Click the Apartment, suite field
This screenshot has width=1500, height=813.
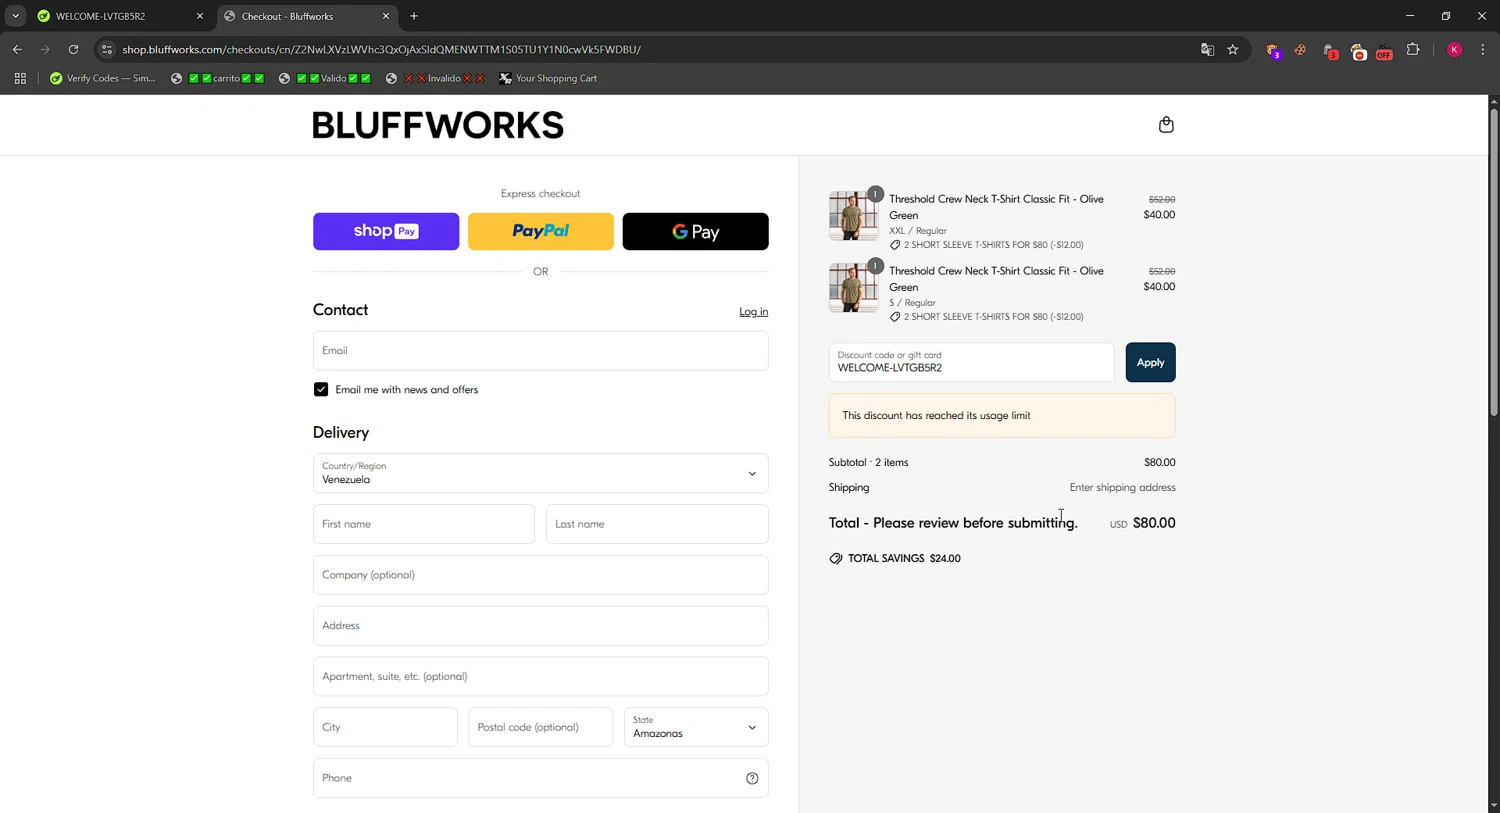[x=540, y=677]
